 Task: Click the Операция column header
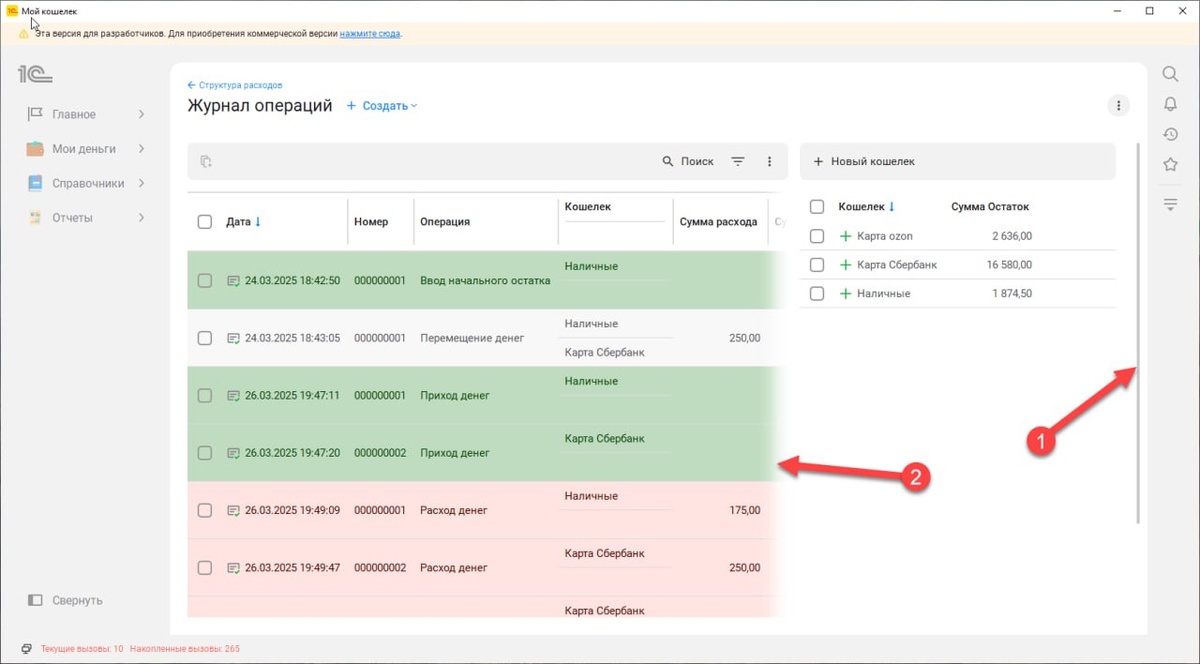point(445,222)
